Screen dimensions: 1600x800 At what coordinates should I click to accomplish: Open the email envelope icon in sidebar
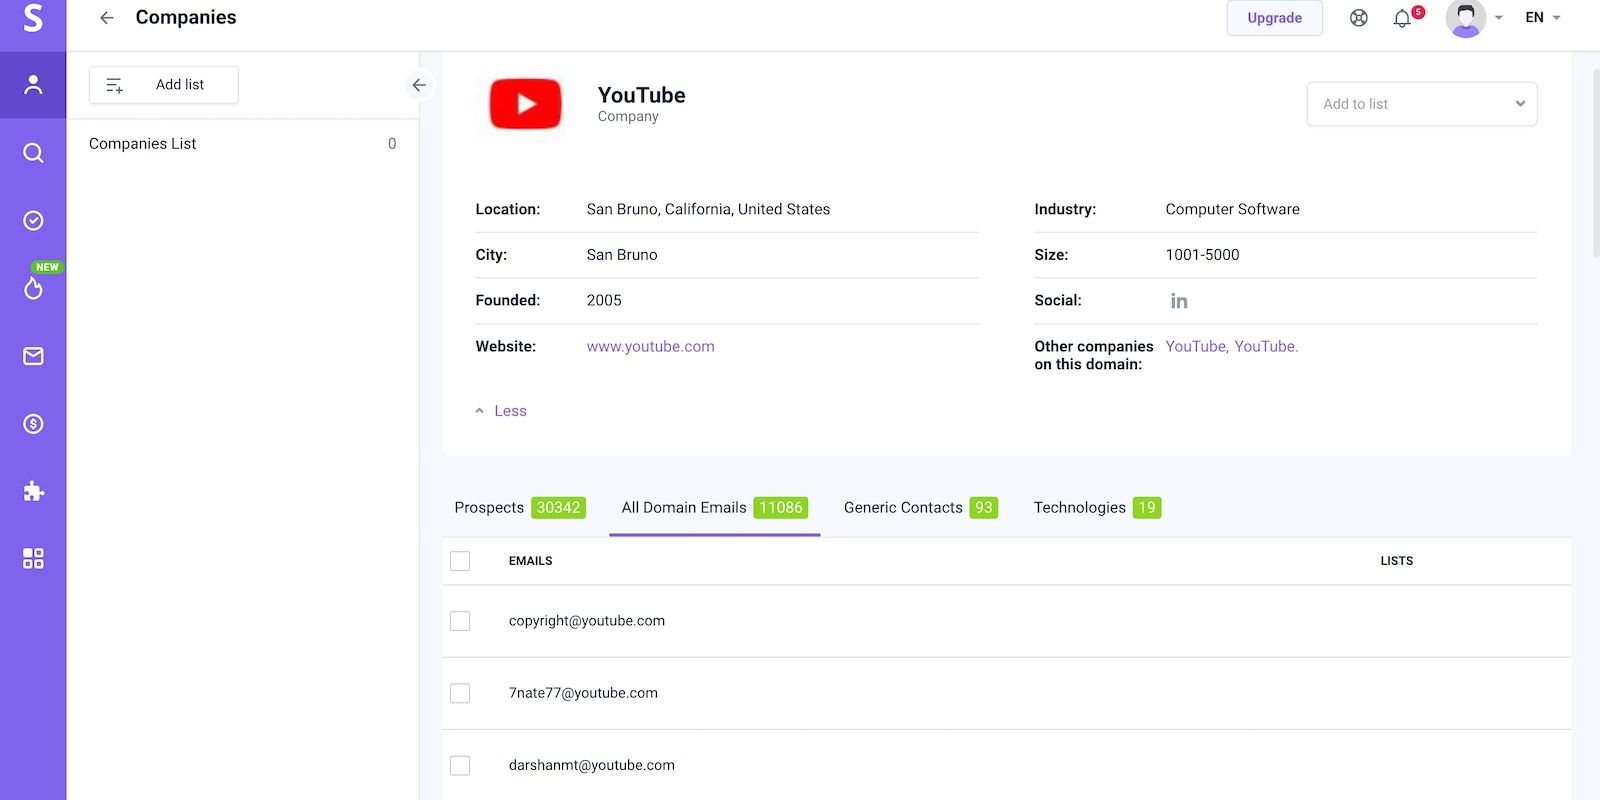click(33, 356)
